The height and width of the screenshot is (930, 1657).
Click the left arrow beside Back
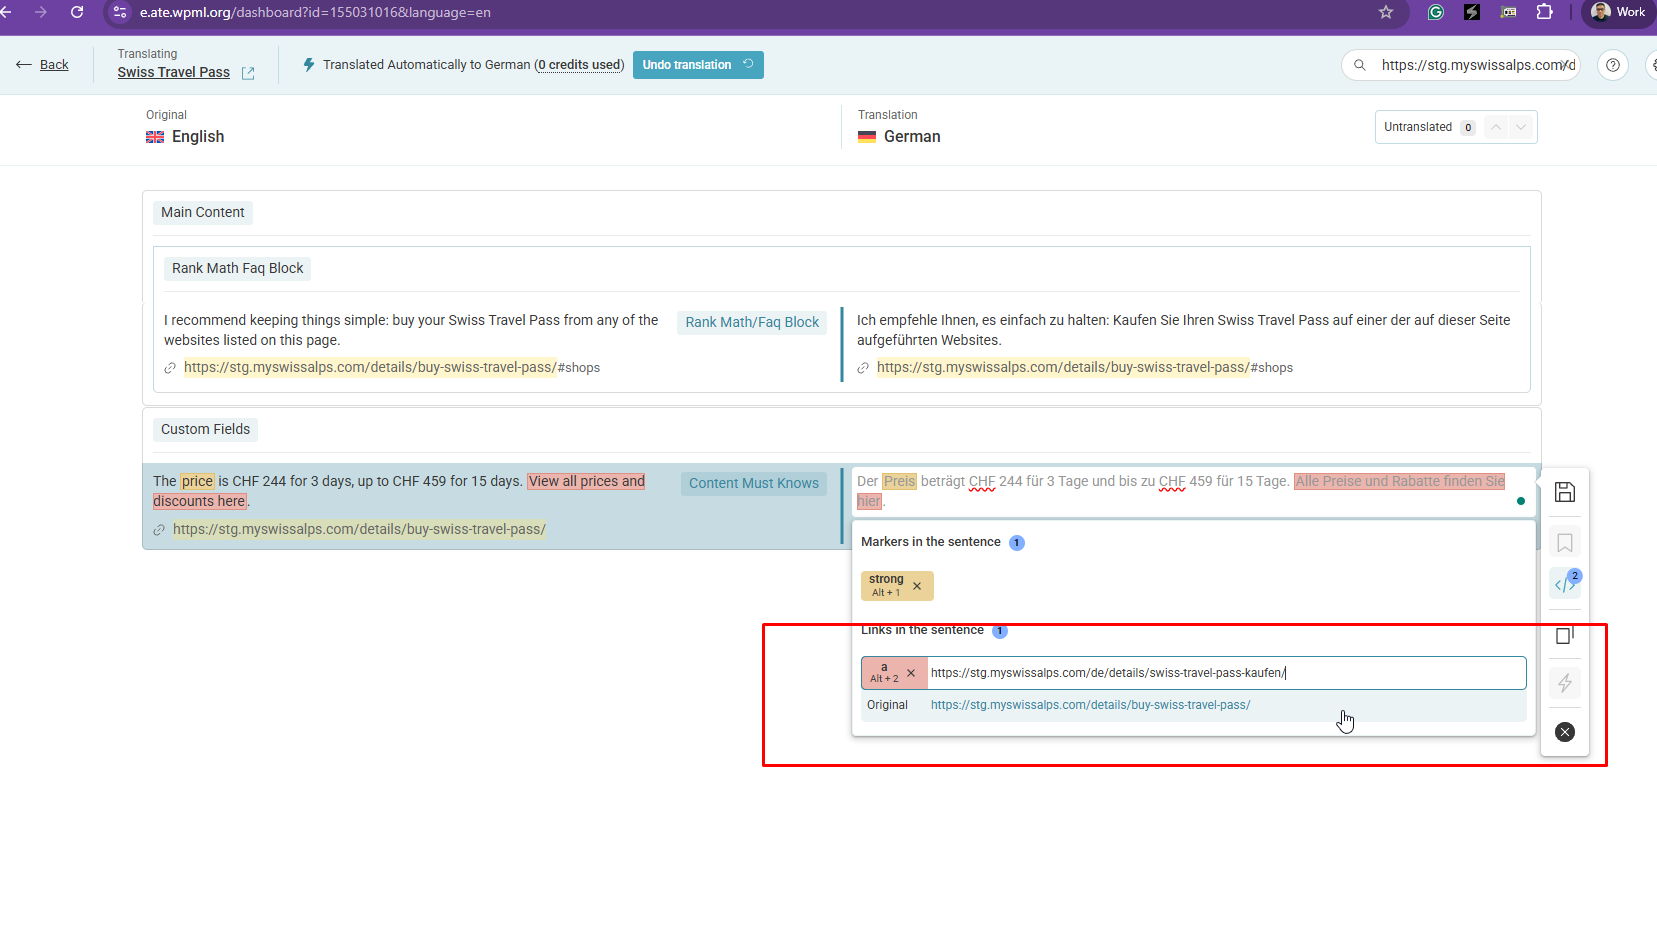[x=23, y=65]
